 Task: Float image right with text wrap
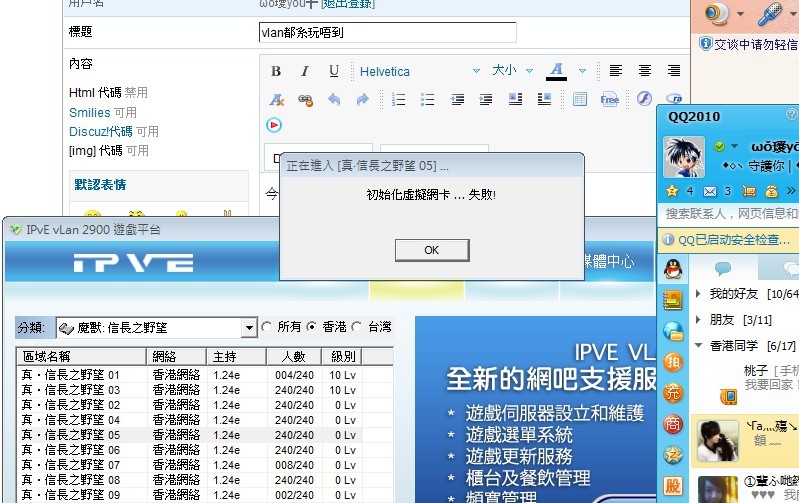[544, 99]
